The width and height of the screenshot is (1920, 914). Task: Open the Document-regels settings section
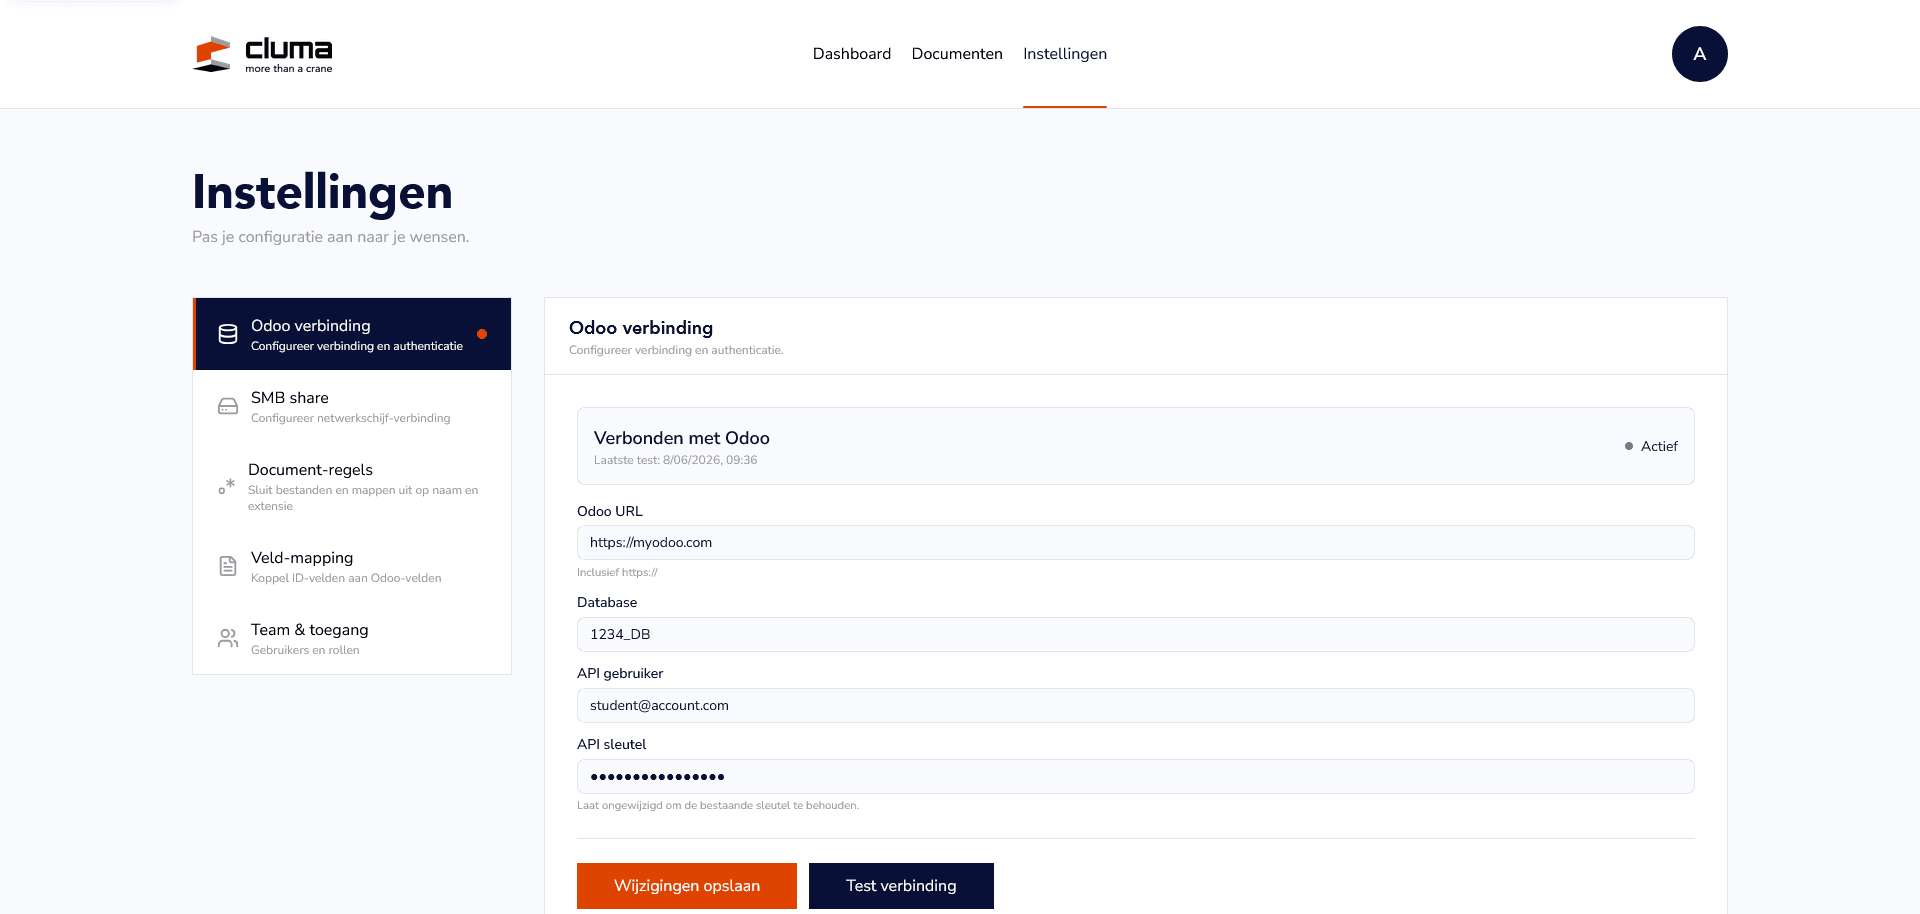(x=352, y=486)
